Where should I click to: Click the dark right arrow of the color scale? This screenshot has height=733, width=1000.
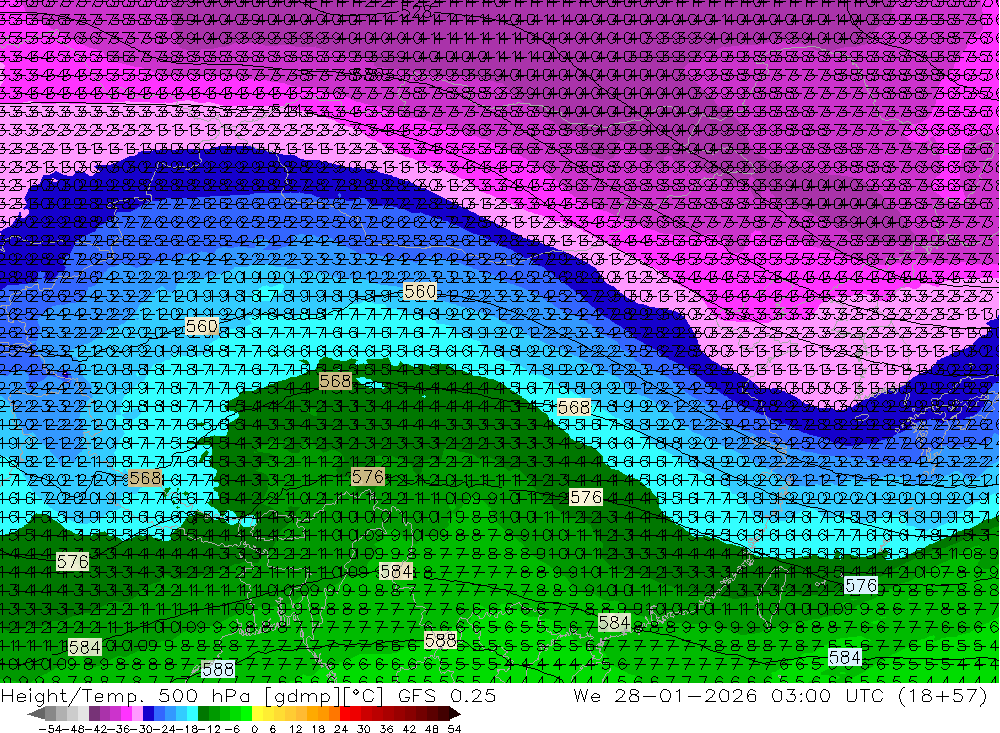455,714
